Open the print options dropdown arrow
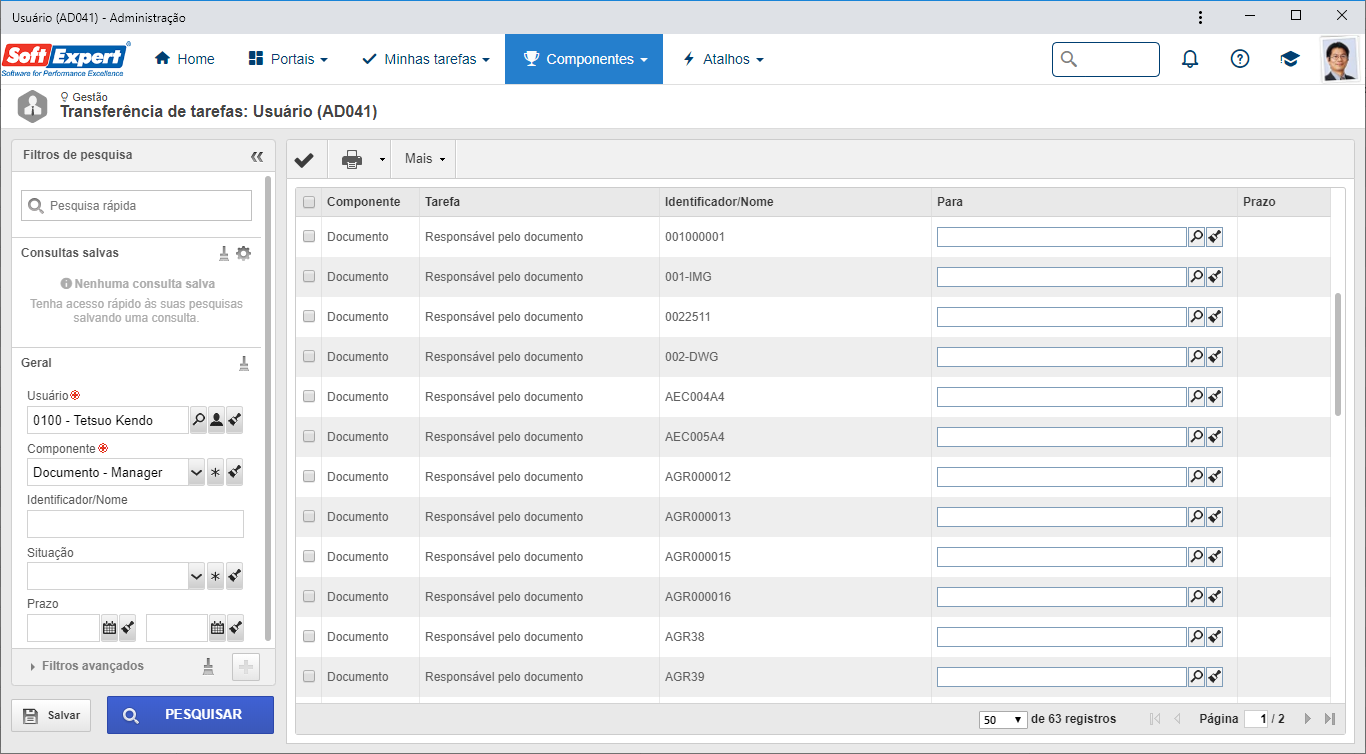 tap(382, 159)
